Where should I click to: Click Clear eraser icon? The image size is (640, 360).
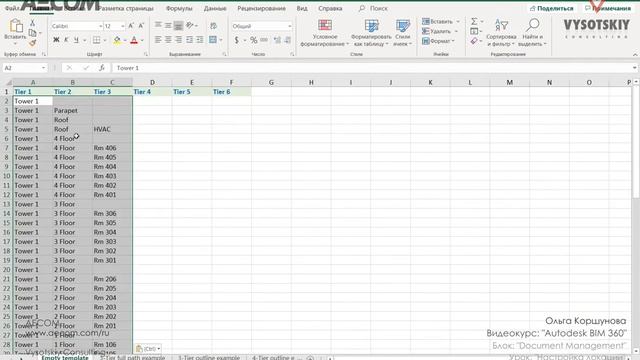point(474,41)
